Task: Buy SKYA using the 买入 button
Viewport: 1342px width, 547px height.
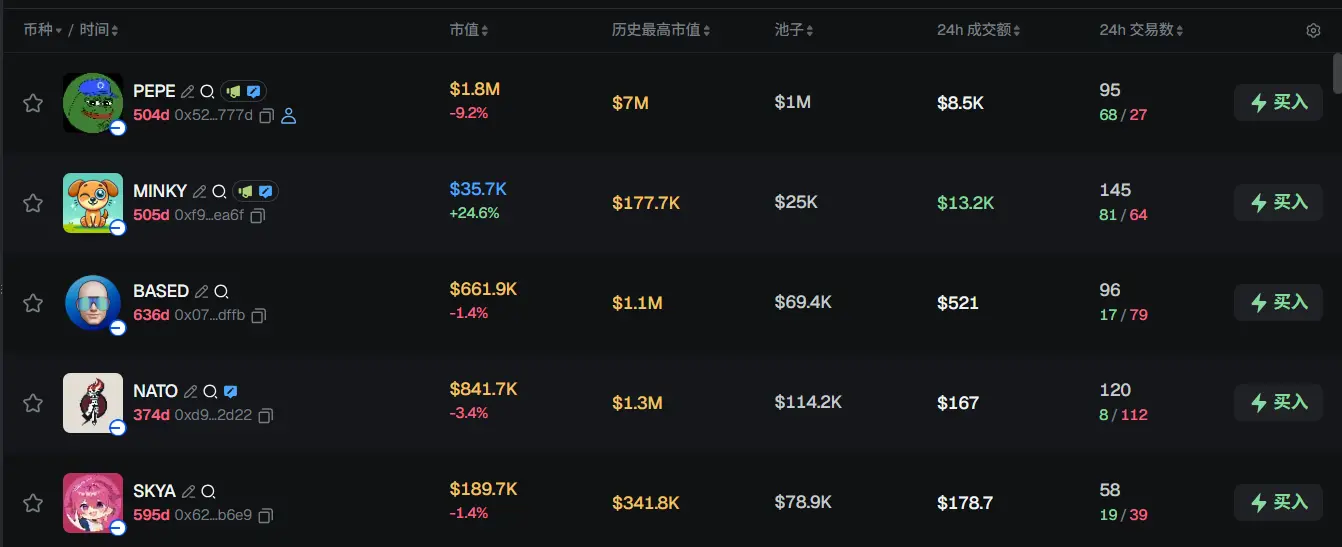Action: point(1278,502)
